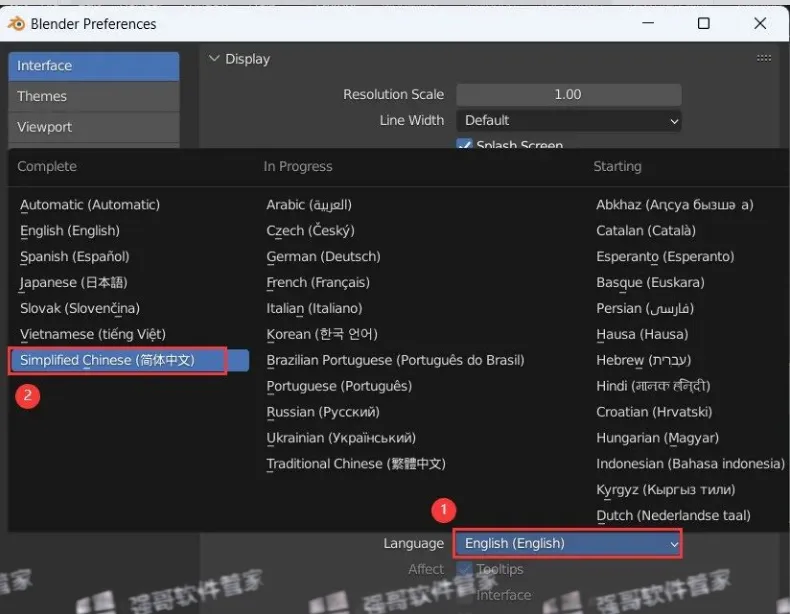Select Automatic (Automatic) language

(x=90, y=205)
